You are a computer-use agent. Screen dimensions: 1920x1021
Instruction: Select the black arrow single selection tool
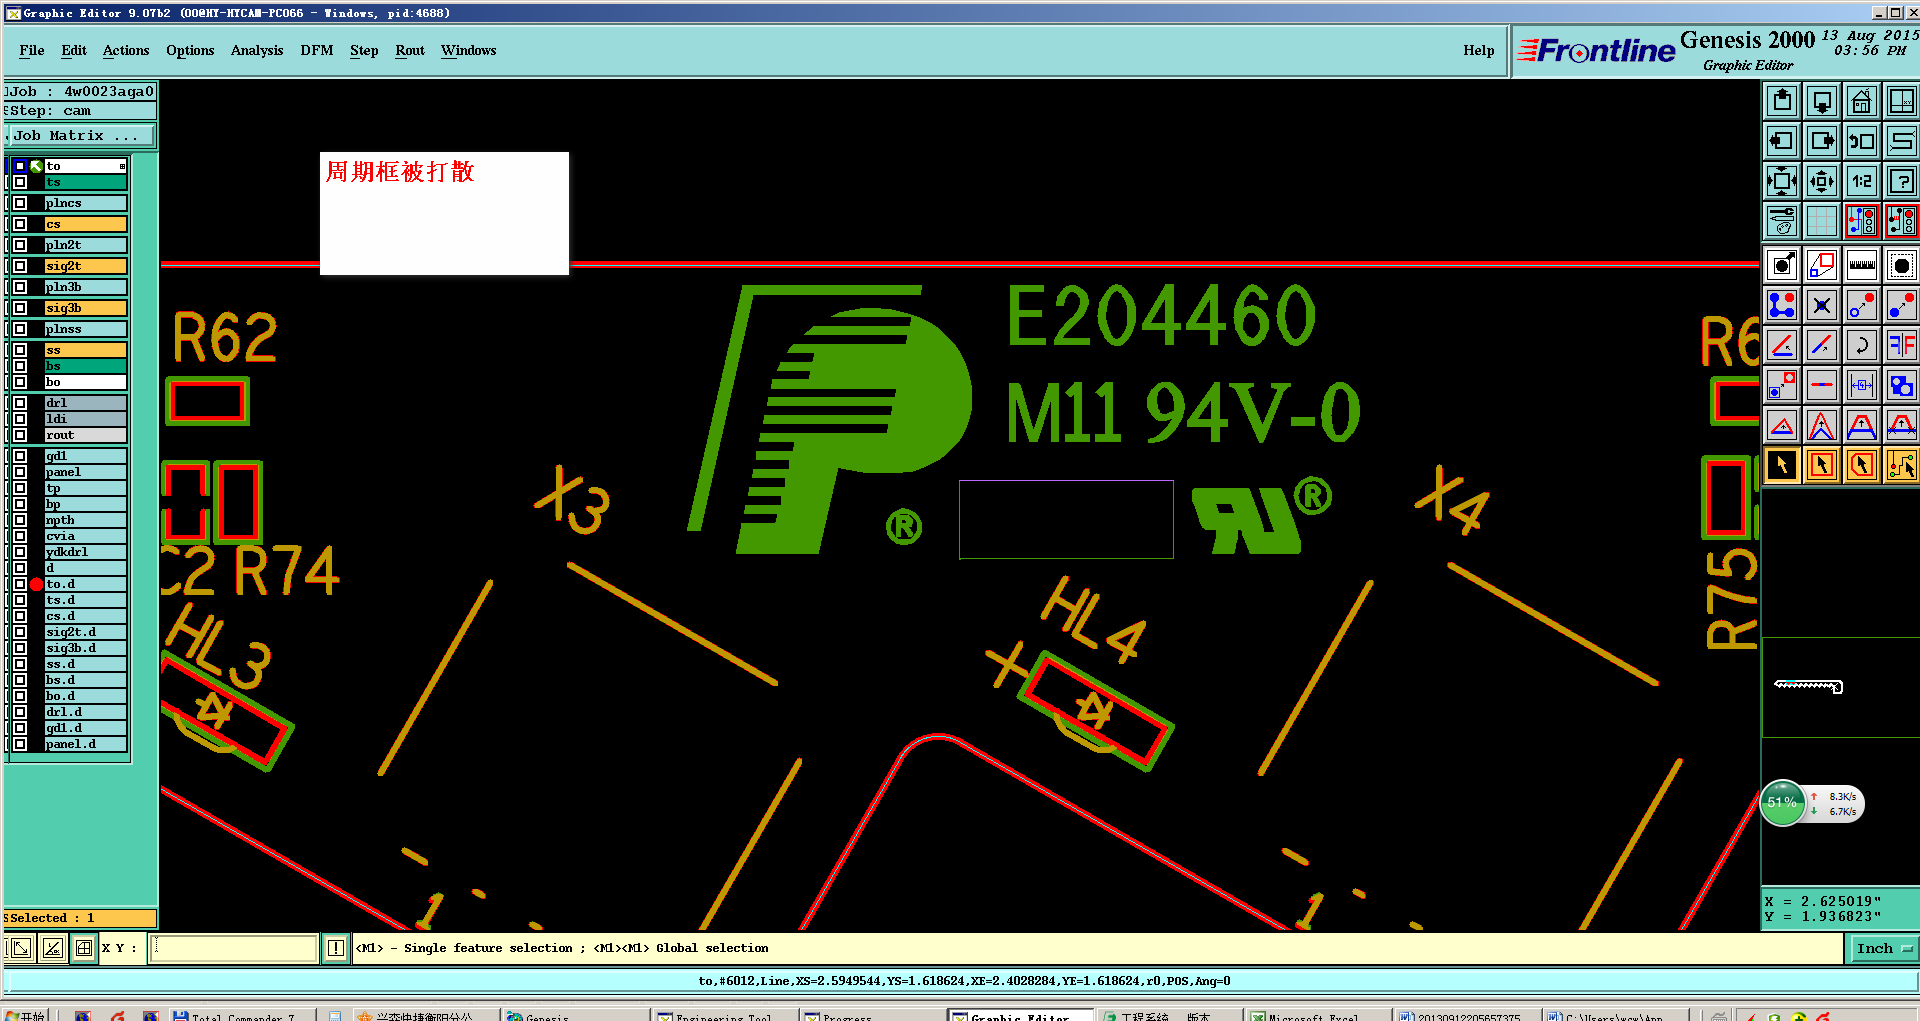(x=1782, y=465)
